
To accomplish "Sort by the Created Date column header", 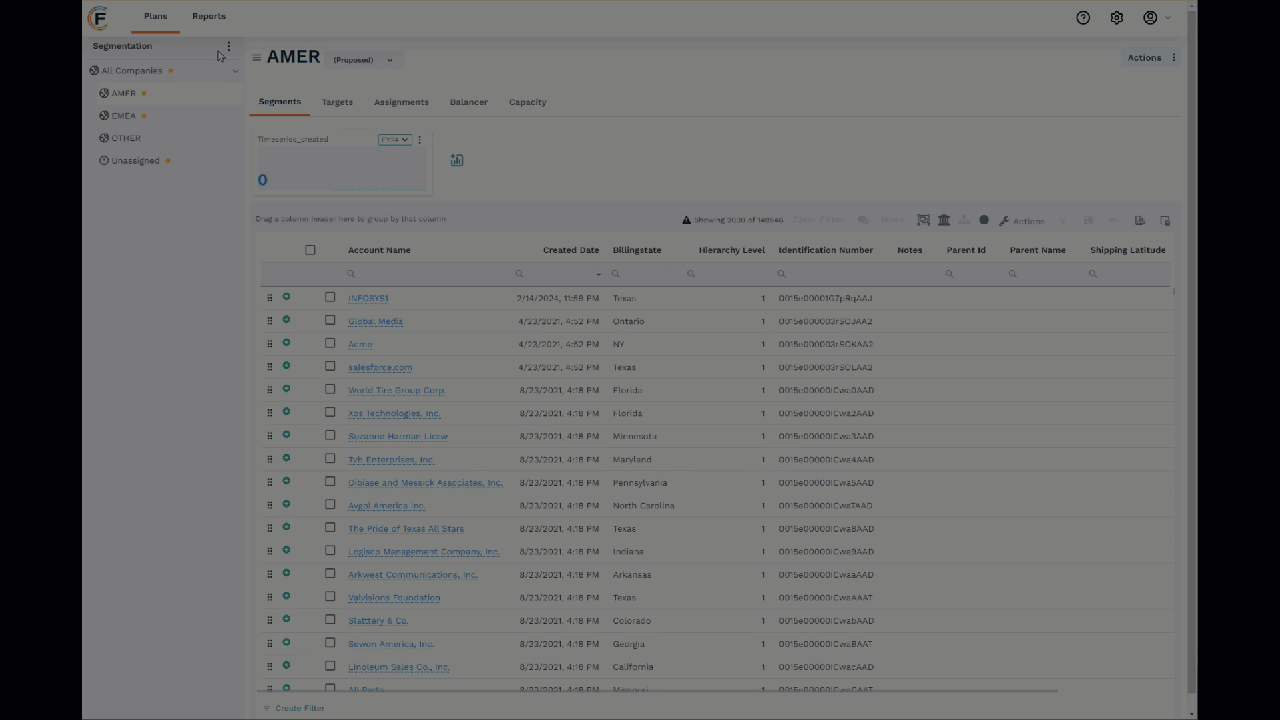I will (571, 250).
